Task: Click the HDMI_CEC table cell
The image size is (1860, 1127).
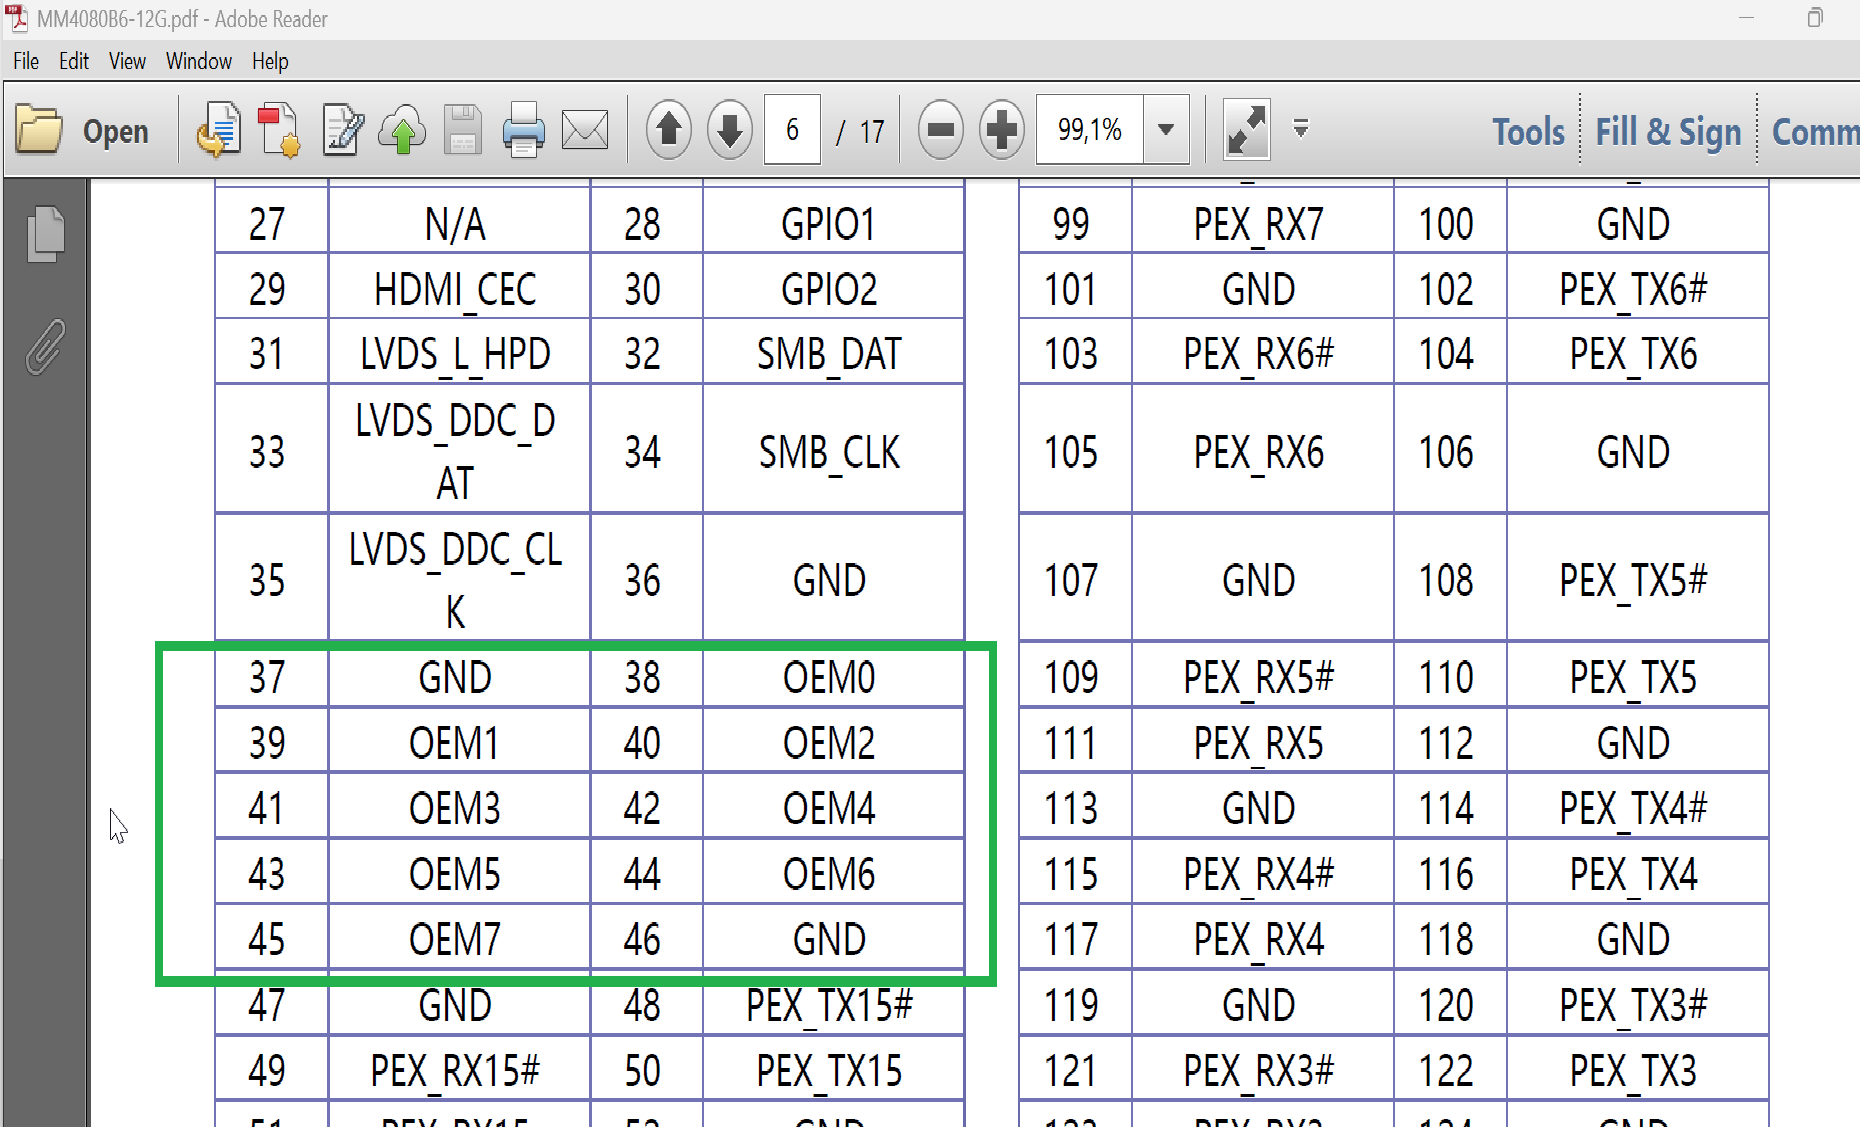Action: pos(459,286)
